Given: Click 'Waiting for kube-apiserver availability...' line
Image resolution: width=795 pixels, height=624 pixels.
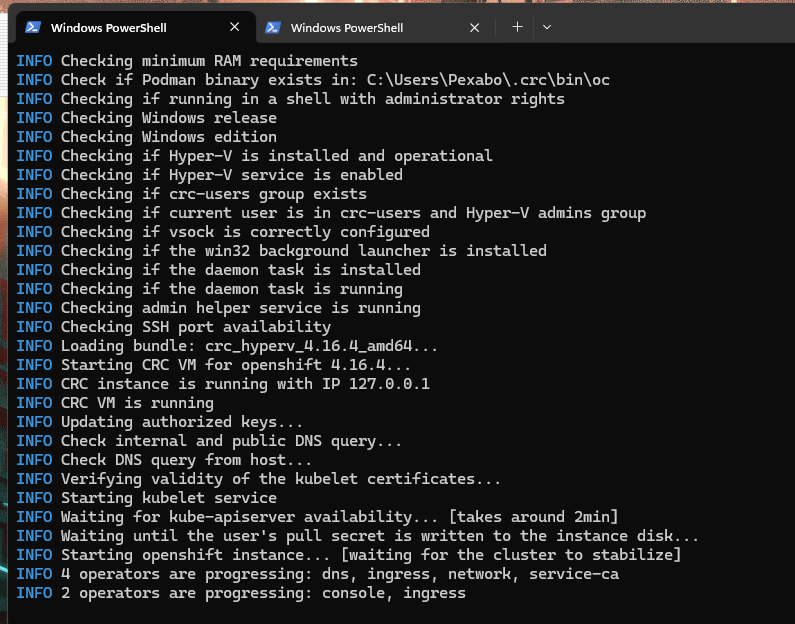Looking at the screenshot, I should tap(317, 517).
